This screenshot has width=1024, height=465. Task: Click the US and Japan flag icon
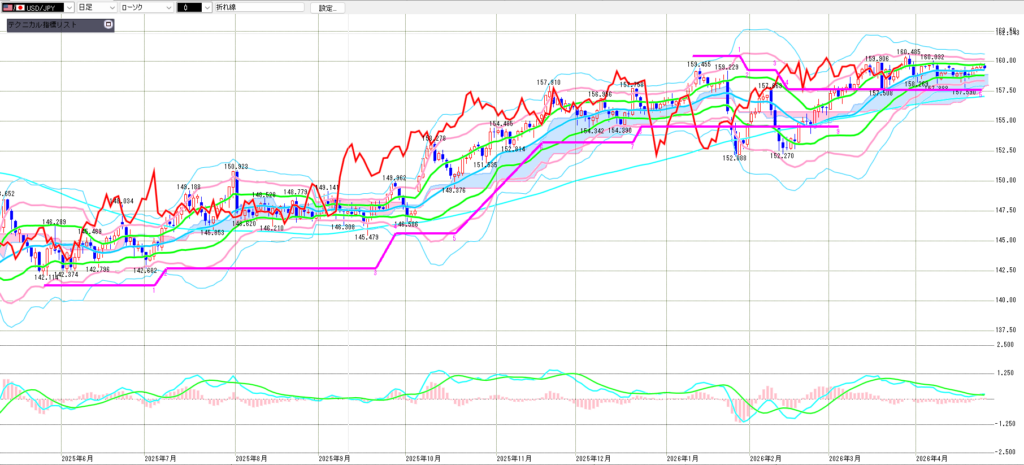(12, 7)
